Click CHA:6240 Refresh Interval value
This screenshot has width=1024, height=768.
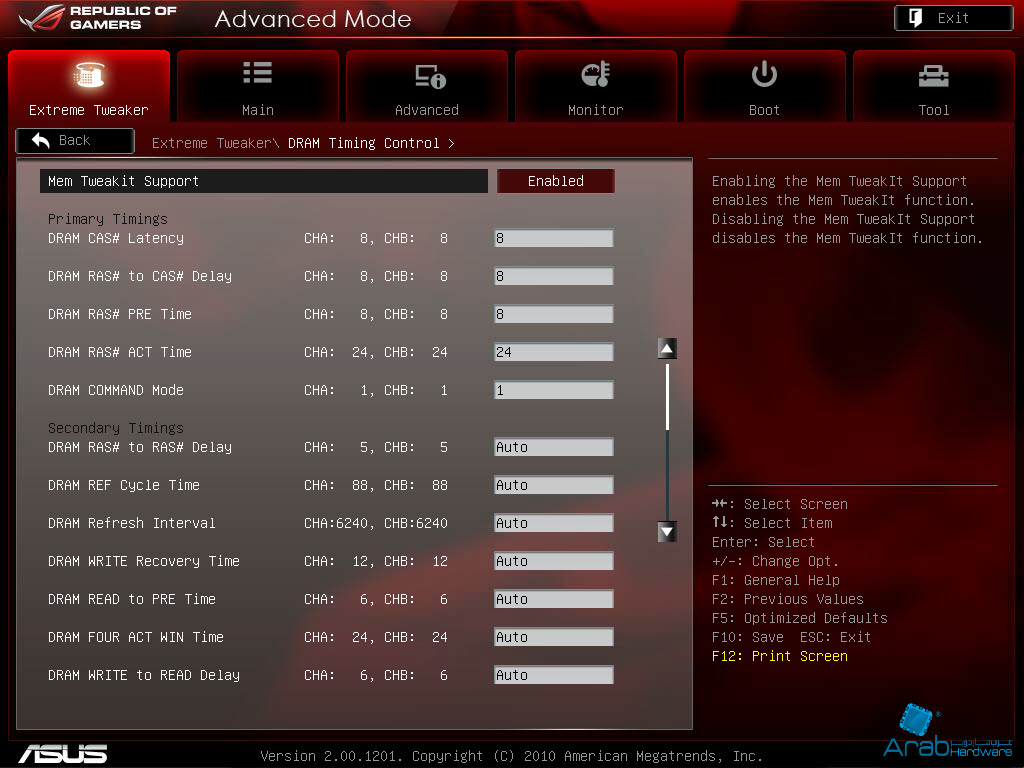(336, 523)
